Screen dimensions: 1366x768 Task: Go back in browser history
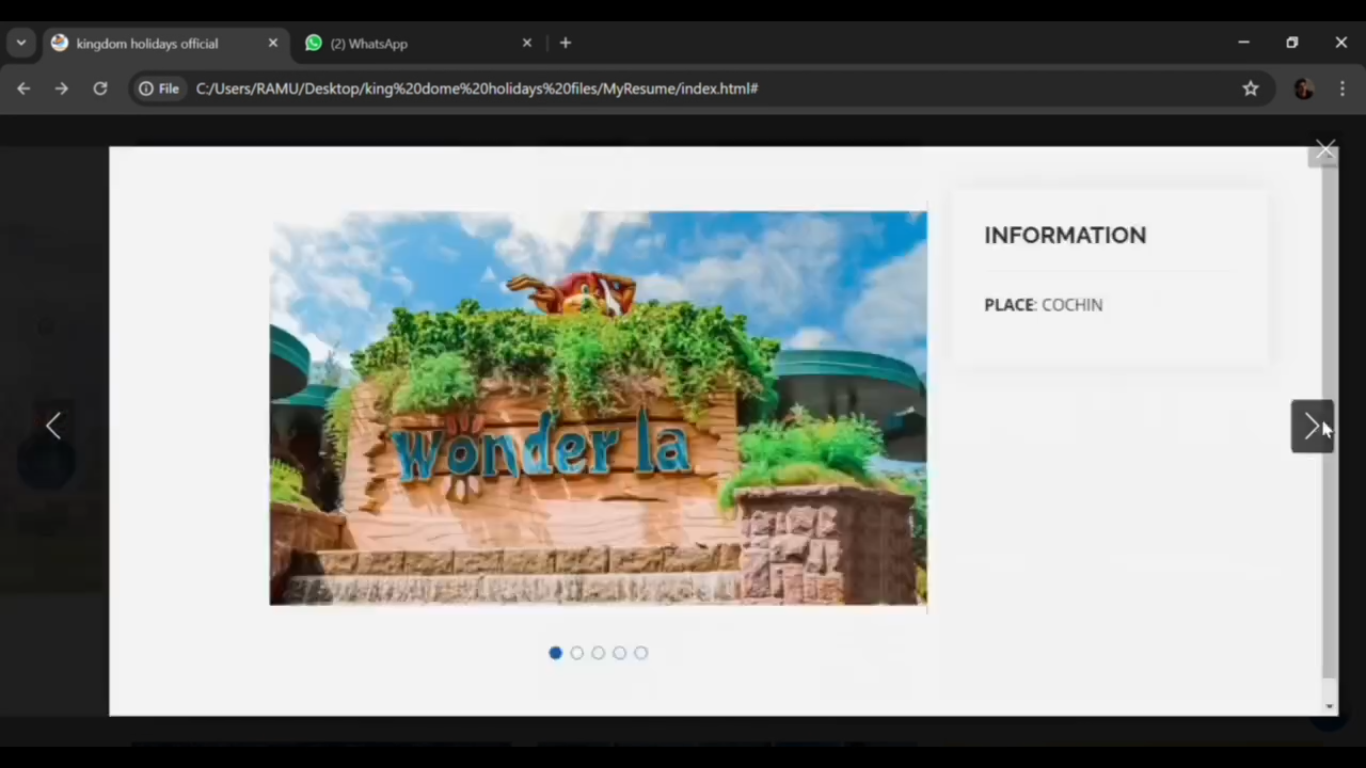point(24,88)
